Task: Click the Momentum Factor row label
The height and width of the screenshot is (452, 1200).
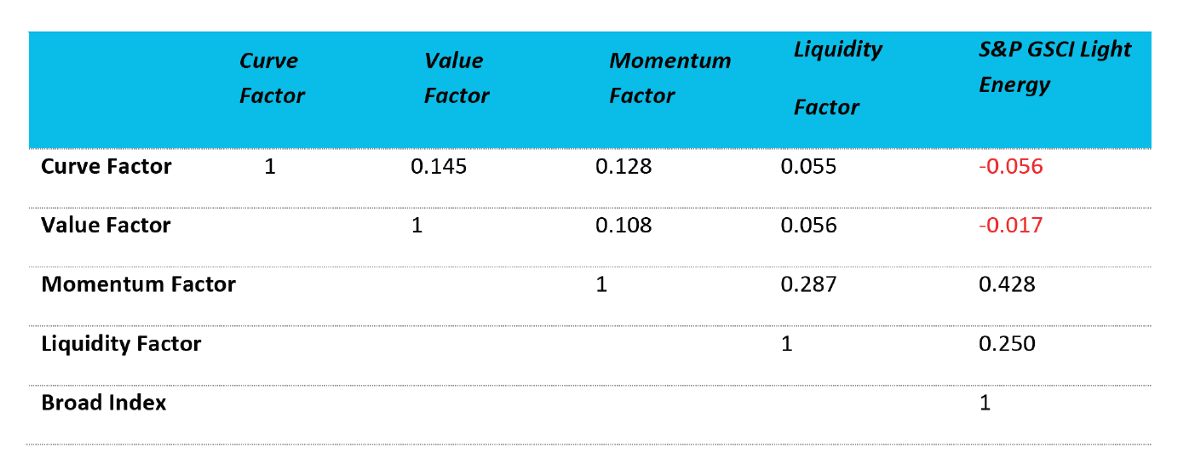Action: pyautogui.click(x=138, y=285)
